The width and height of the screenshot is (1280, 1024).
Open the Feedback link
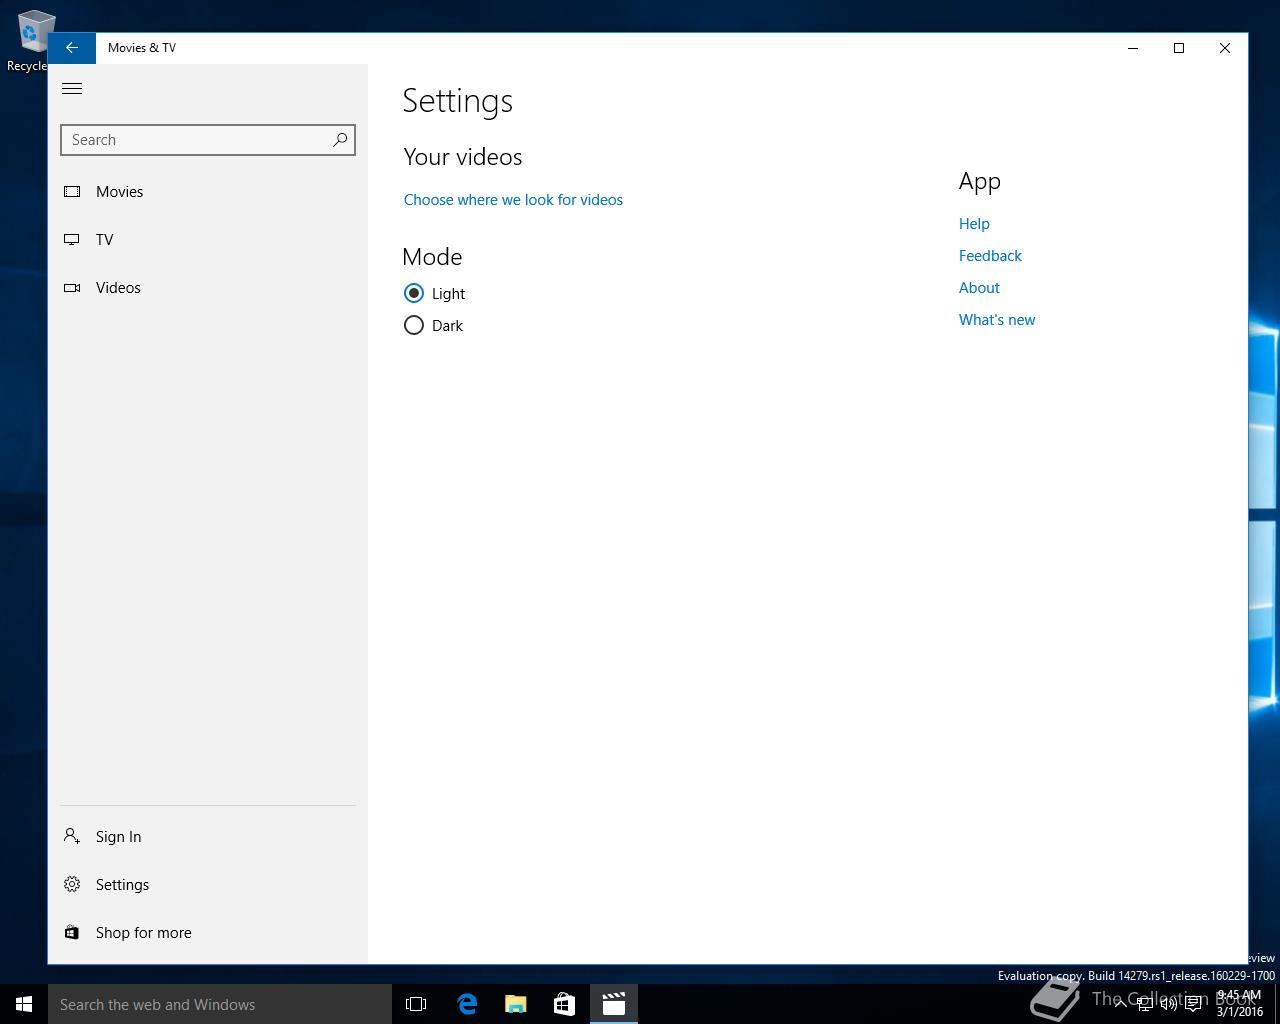pos(990,256)
